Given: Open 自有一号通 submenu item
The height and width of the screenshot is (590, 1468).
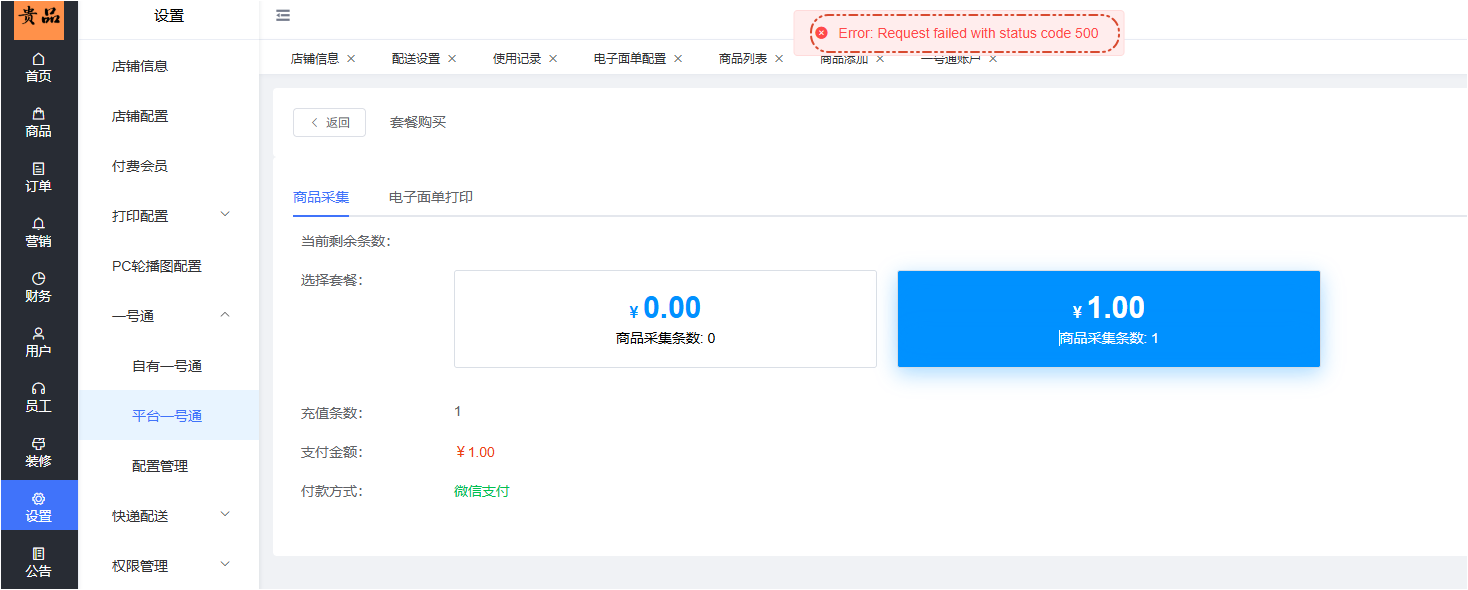Looking at the screenshot, I should click(x=168, y=366).
